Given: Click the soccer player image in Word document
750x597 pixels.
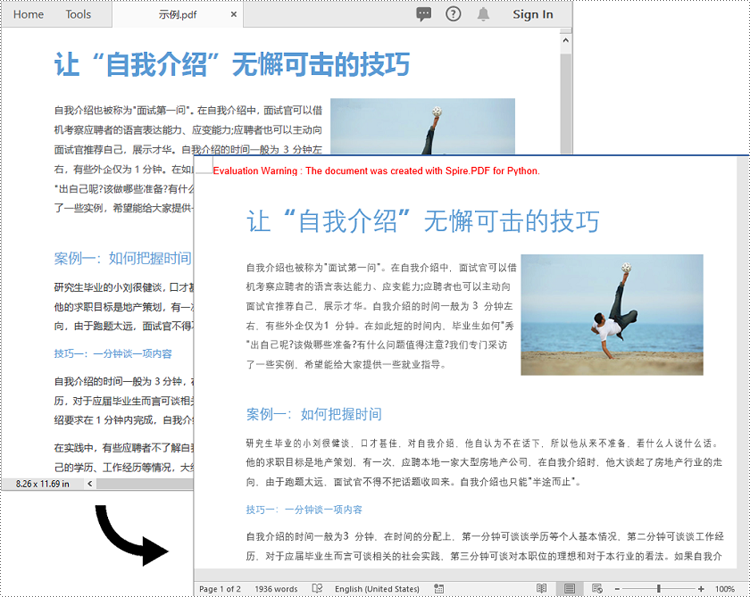Looking at the screenshot, I should [x=612, y=315].
